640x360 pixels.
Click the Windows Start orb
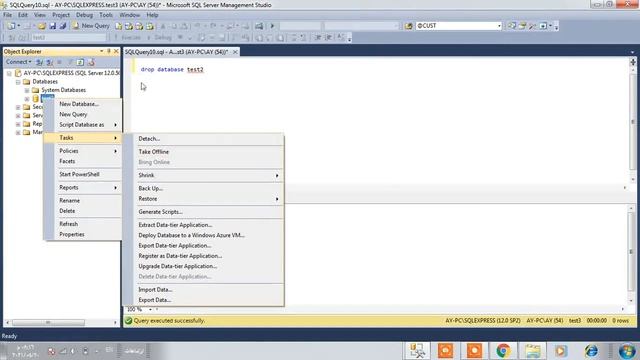coord(627,351)
